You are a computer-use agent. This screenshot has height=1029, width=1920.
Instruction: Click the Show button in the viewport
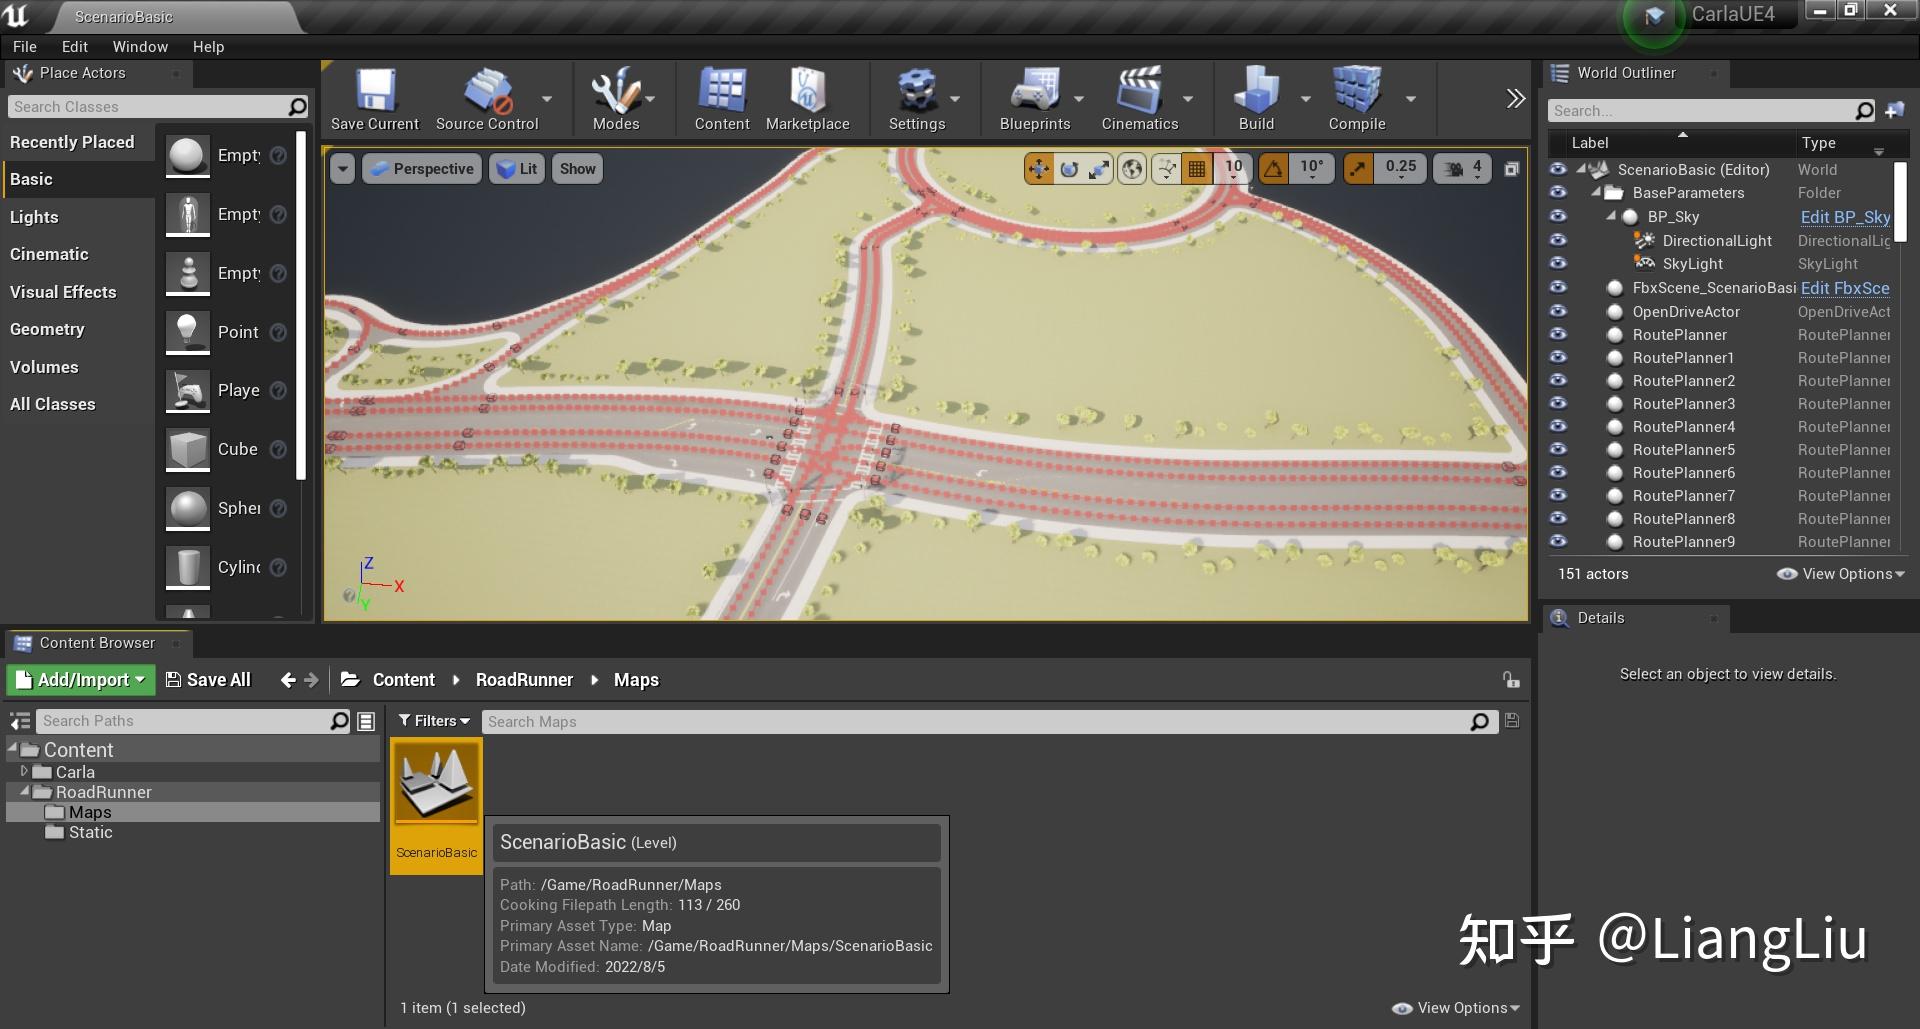(577, 169)
